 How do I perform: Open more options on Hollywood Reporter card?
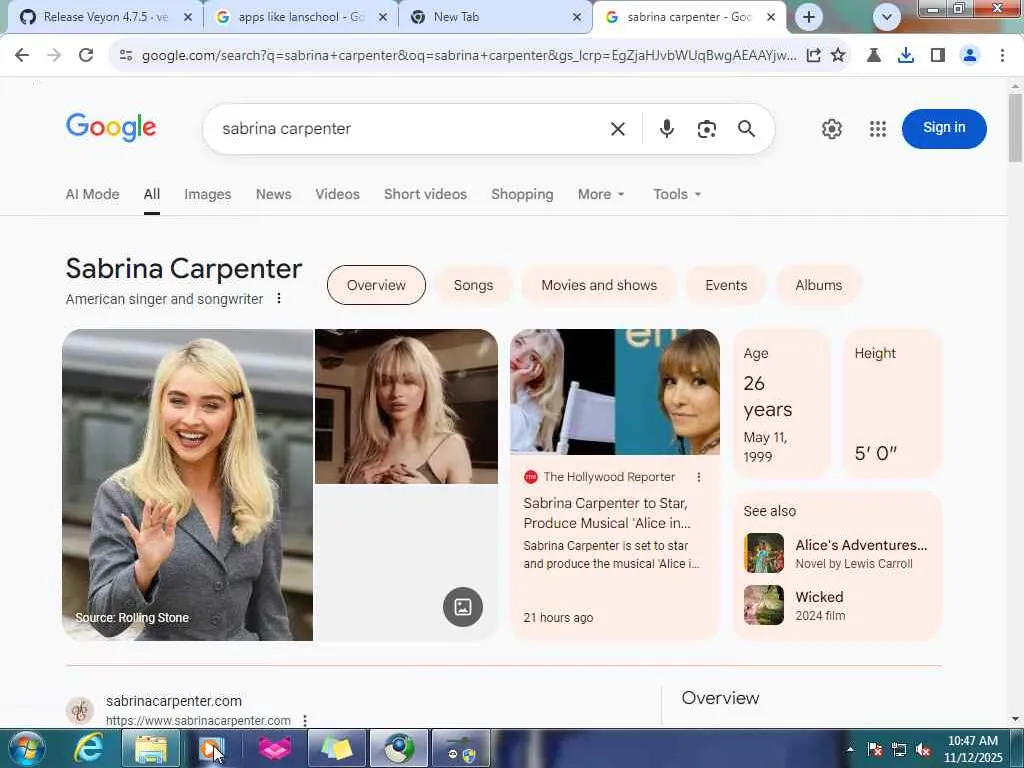pos(699,477)
